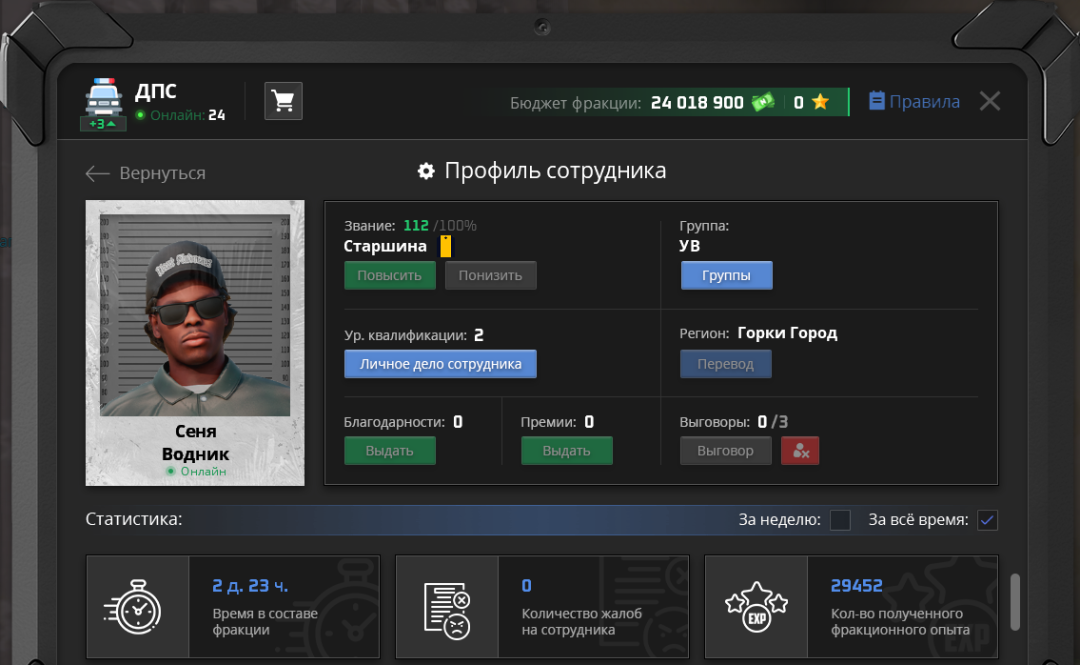The height and width of the screenshot is (665, 1080).
Task: Click the +3 indicator under the car icon
Action: coord(103,124)
